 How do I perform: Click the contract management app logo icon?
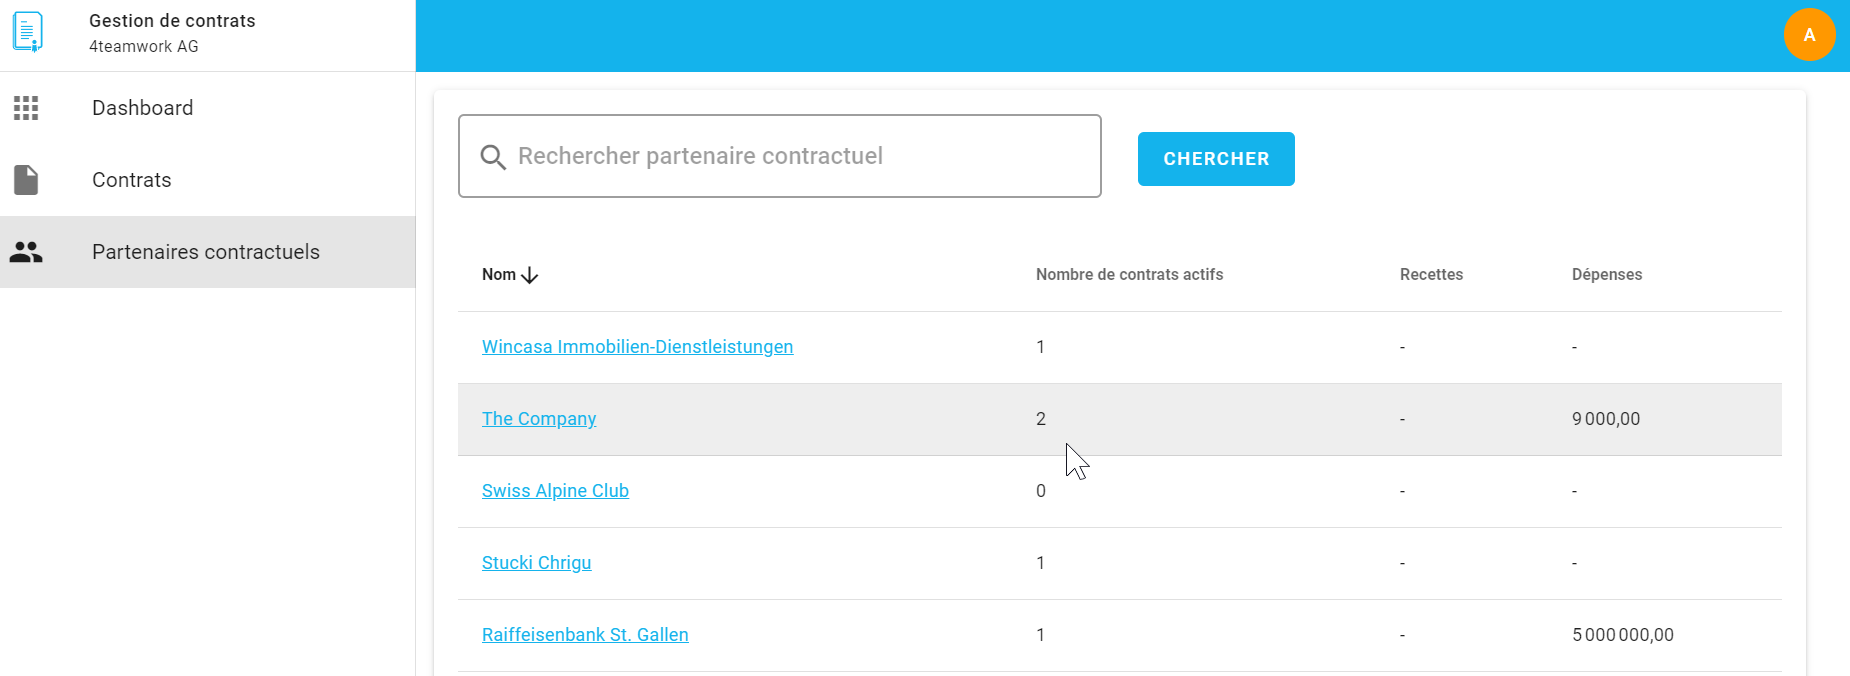28,33
